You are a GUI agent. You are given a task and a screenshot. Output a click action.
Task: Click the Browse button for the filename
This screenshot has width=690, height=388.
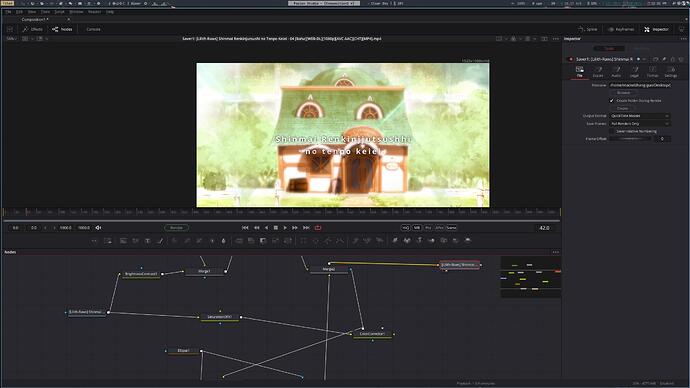(x=623, y=93)
